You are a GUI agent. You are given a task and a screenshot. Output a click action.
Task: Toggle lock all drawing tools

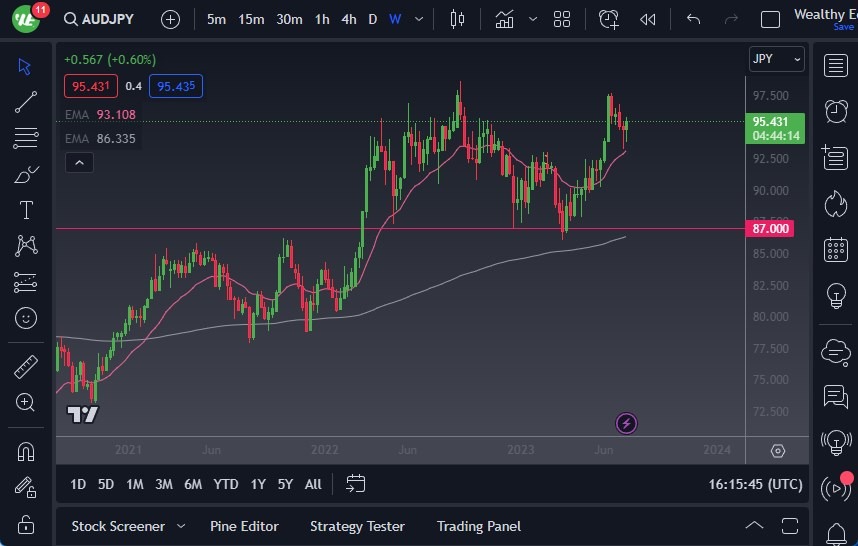[x=26, y=524]
